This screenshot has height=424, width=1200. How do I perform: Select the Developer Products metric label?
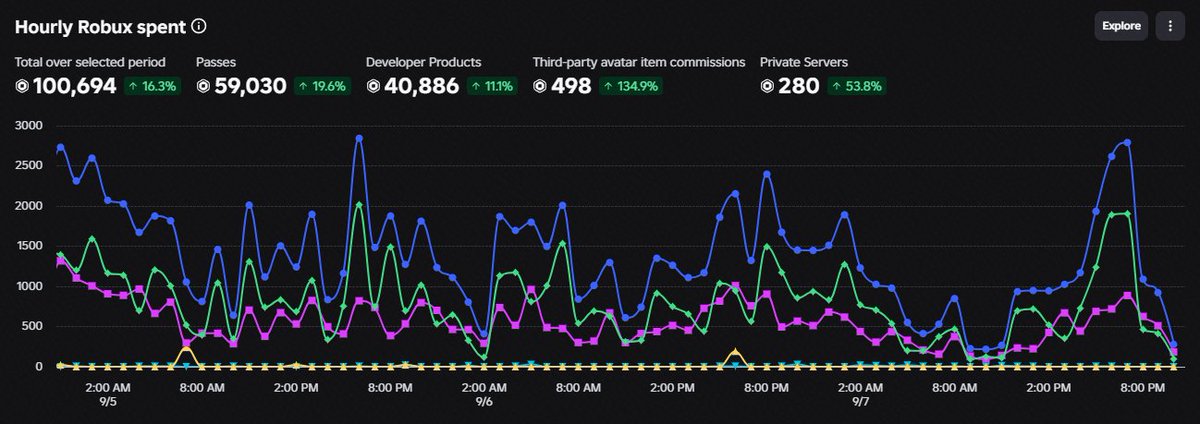pos(424,62)
